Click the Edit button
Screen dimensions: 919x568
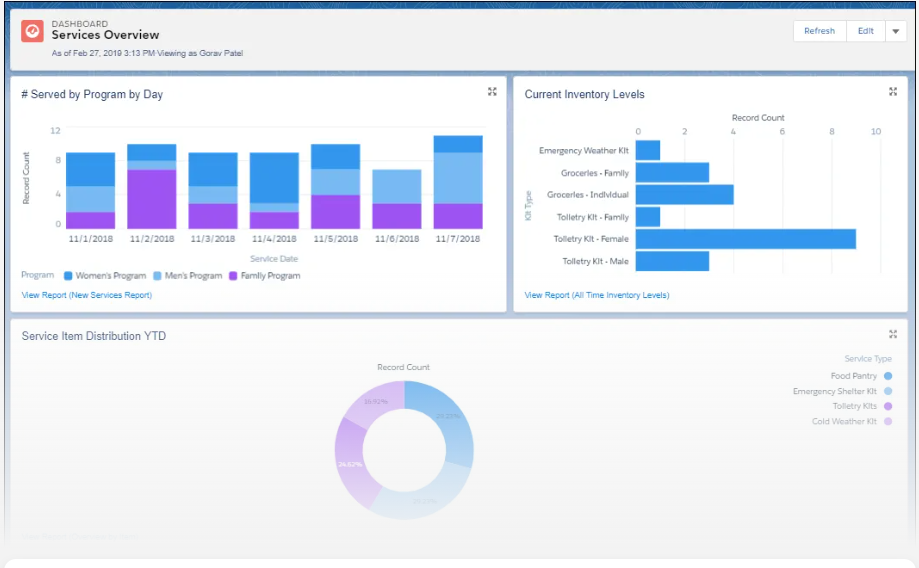point(866,31)
